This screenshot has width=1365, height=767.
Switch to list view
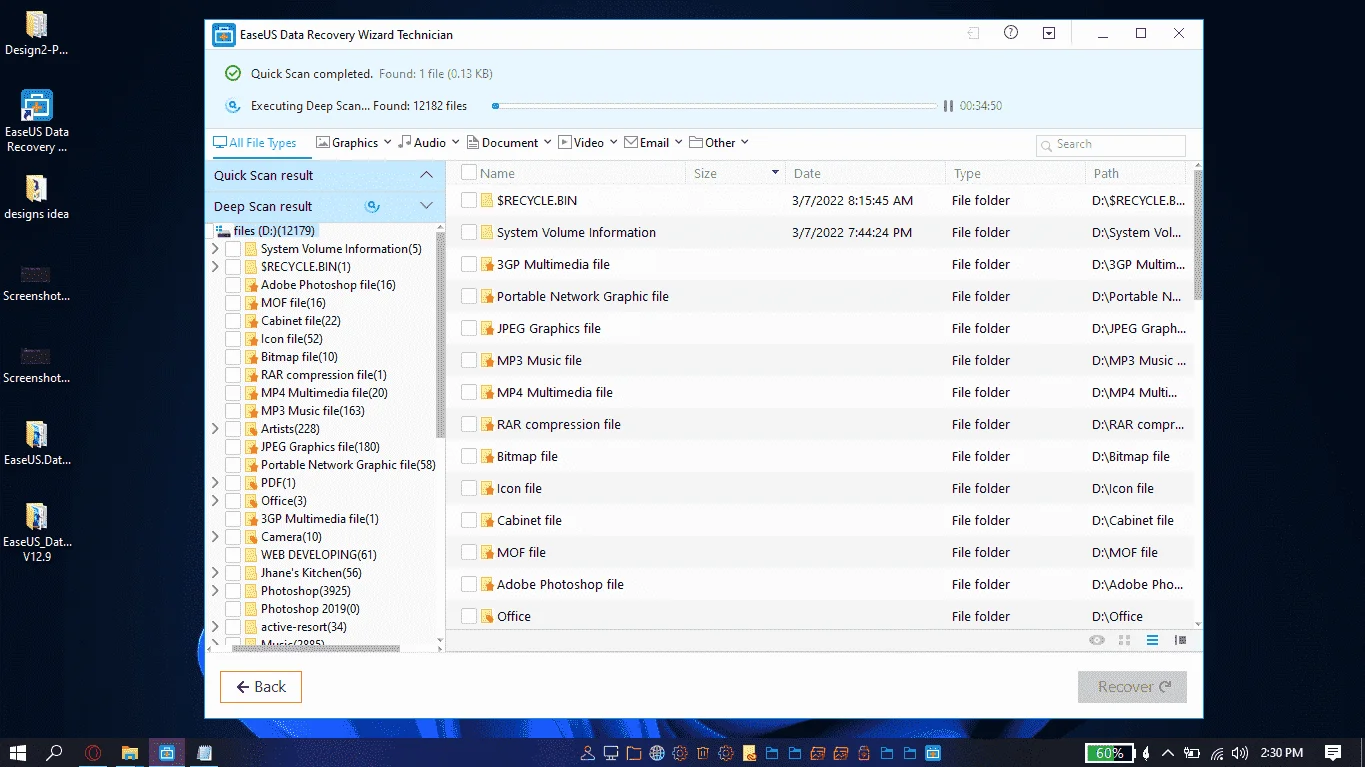tap(1152, 640)
